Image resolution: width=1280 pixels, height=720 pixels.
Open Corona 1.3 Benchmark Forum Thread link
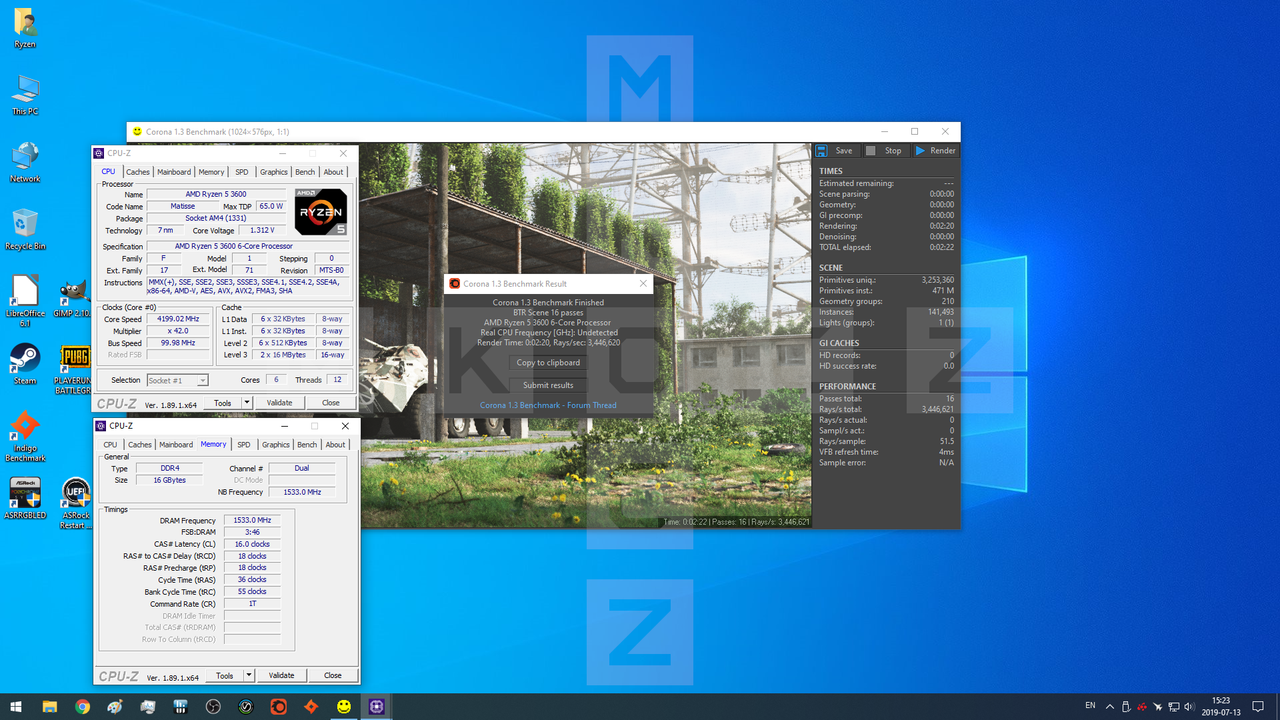(x=548, y=405)
